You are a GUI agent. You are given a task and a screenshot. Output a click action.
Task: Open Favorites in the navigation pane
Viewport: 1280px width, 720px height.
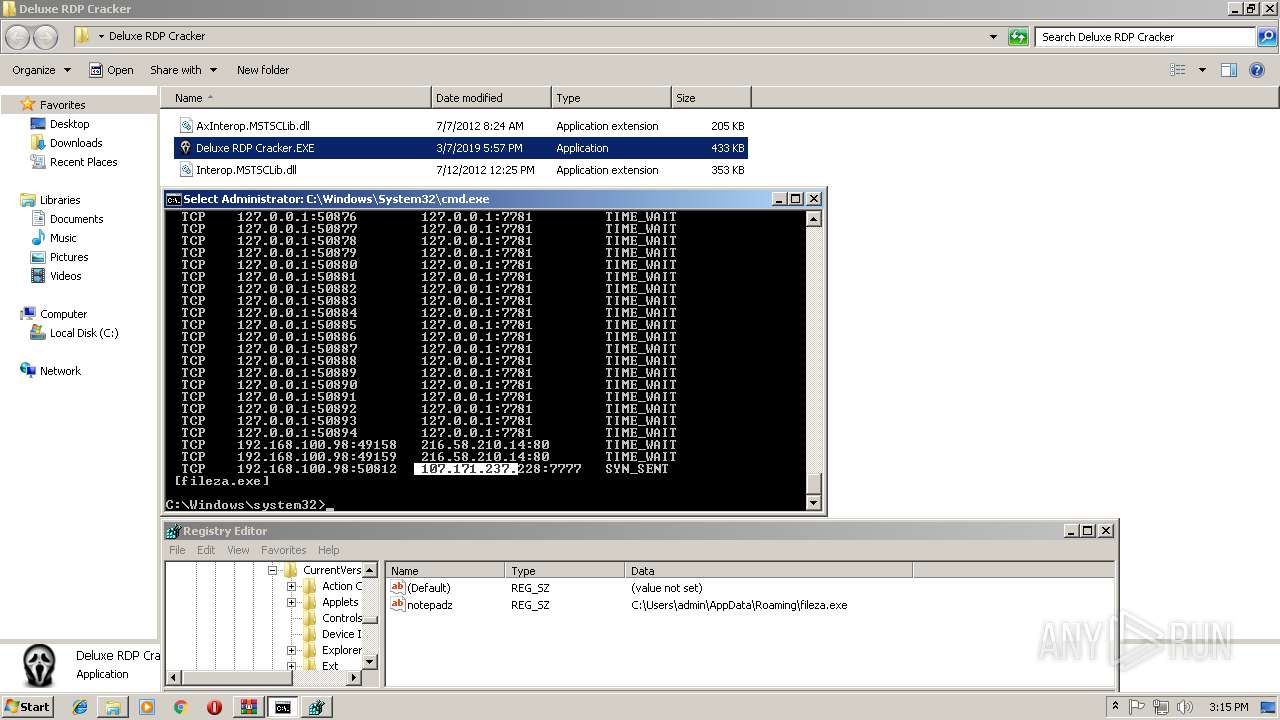tap(62, 105)
